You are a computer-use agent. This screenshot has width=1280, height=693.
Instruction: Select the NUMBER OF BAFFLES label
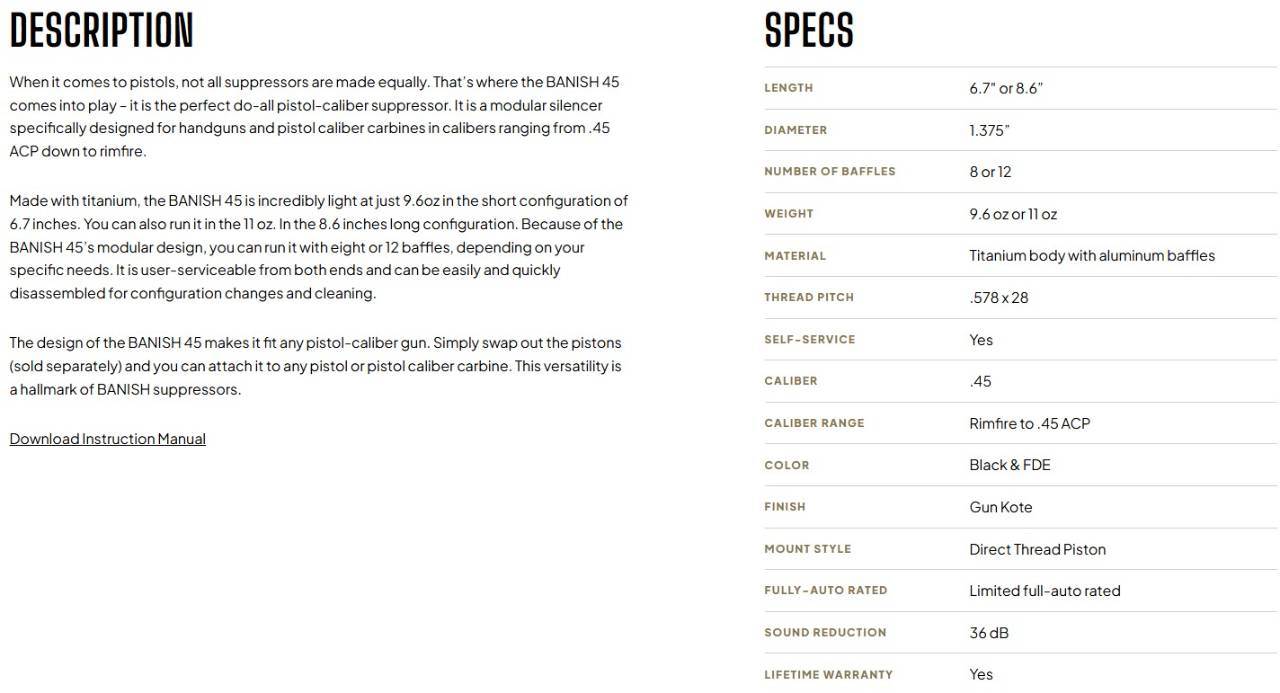coord(830,172)
